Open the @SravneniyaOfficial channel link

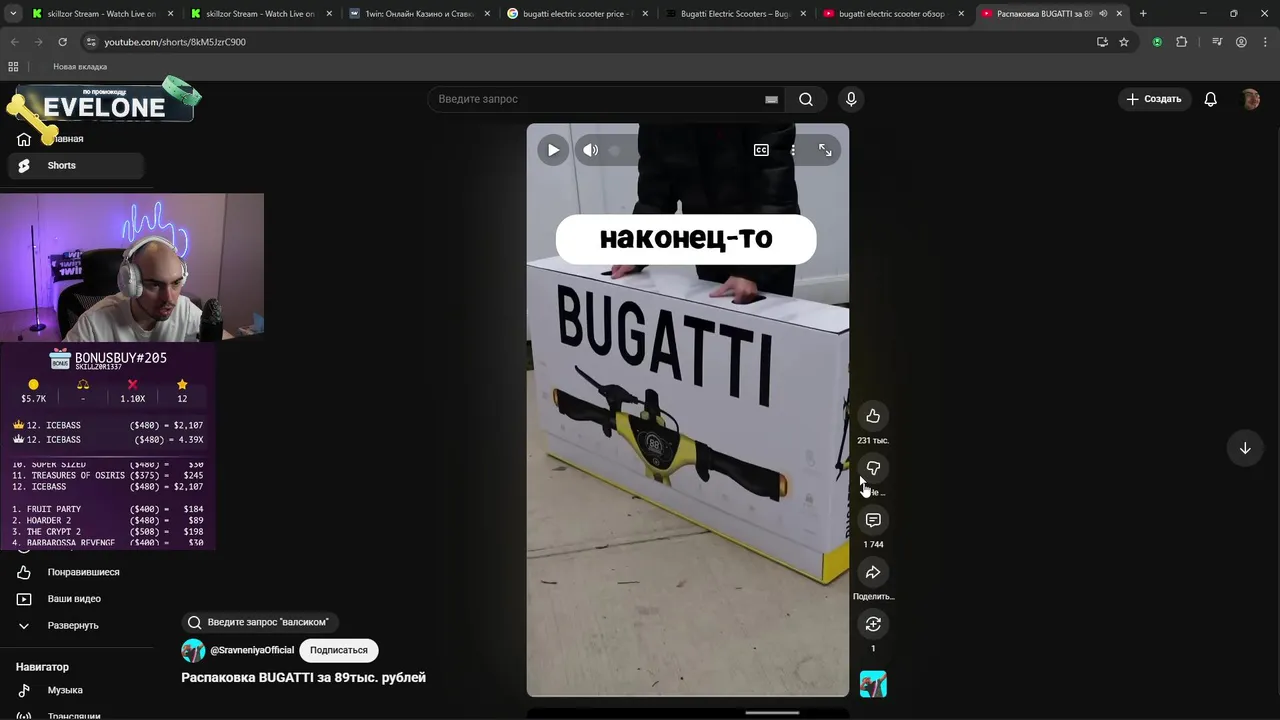[252, 650]
